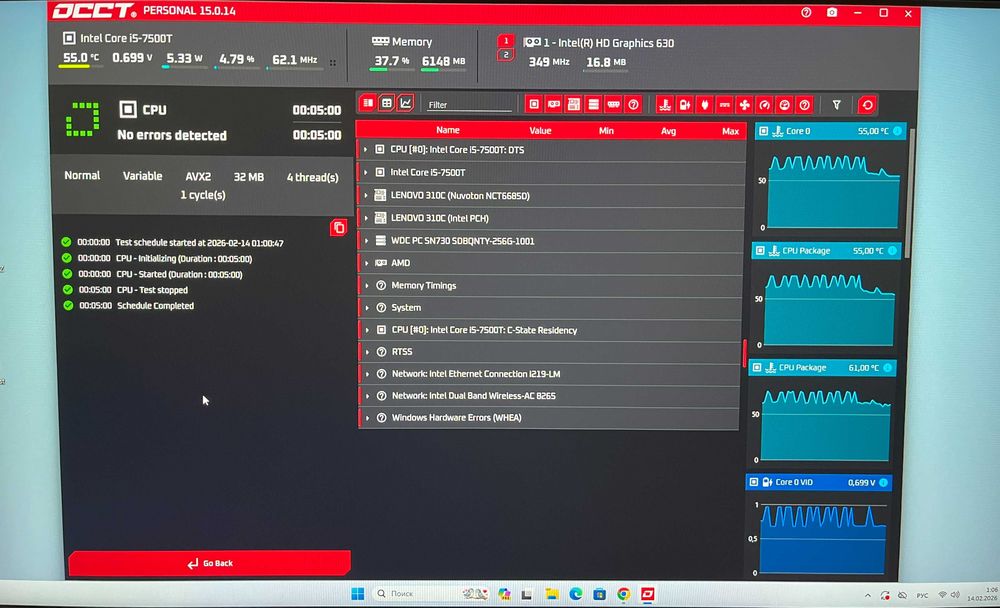Toggle the voltage sensor type filter
Viewport: 1000px width, 608px height.
[x=684, y=105]
